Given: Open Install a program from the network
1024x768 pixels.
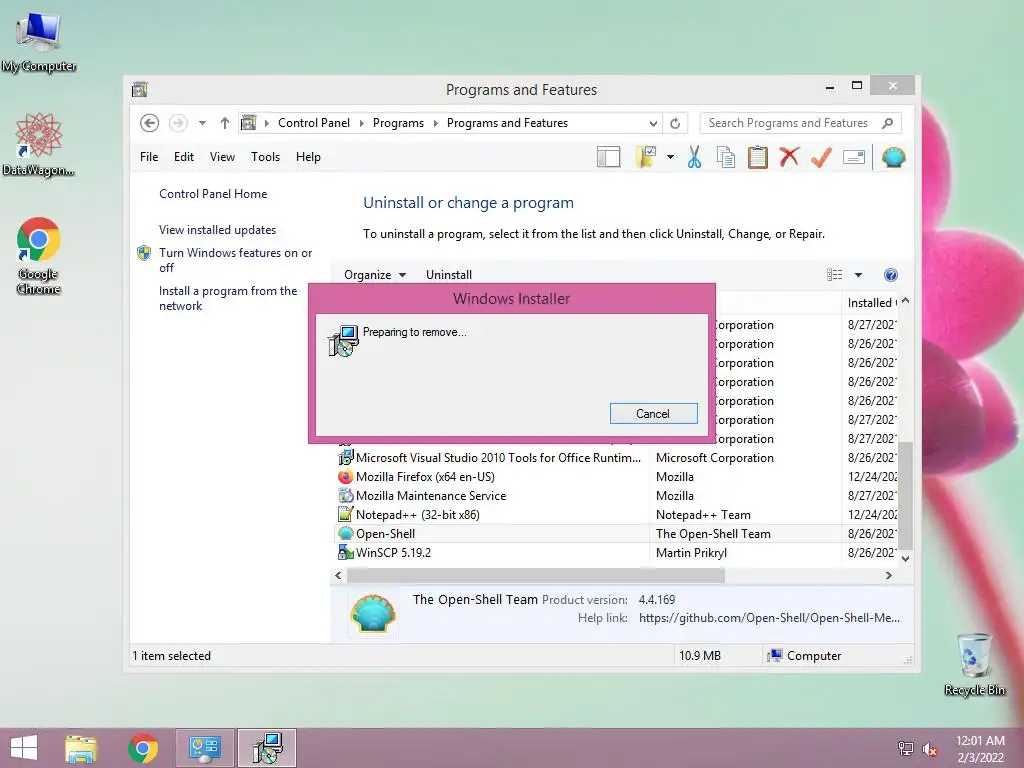Looking at the screenshot, I should tap(228, 298).
